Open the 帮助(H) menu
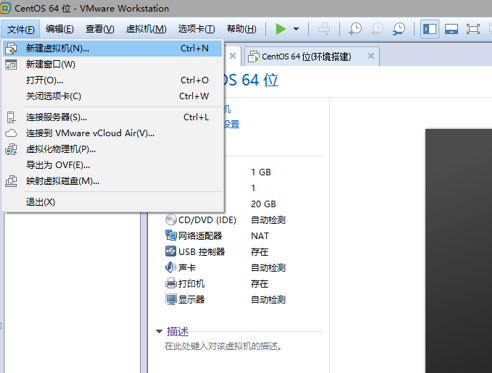 [x=241, y=29]
